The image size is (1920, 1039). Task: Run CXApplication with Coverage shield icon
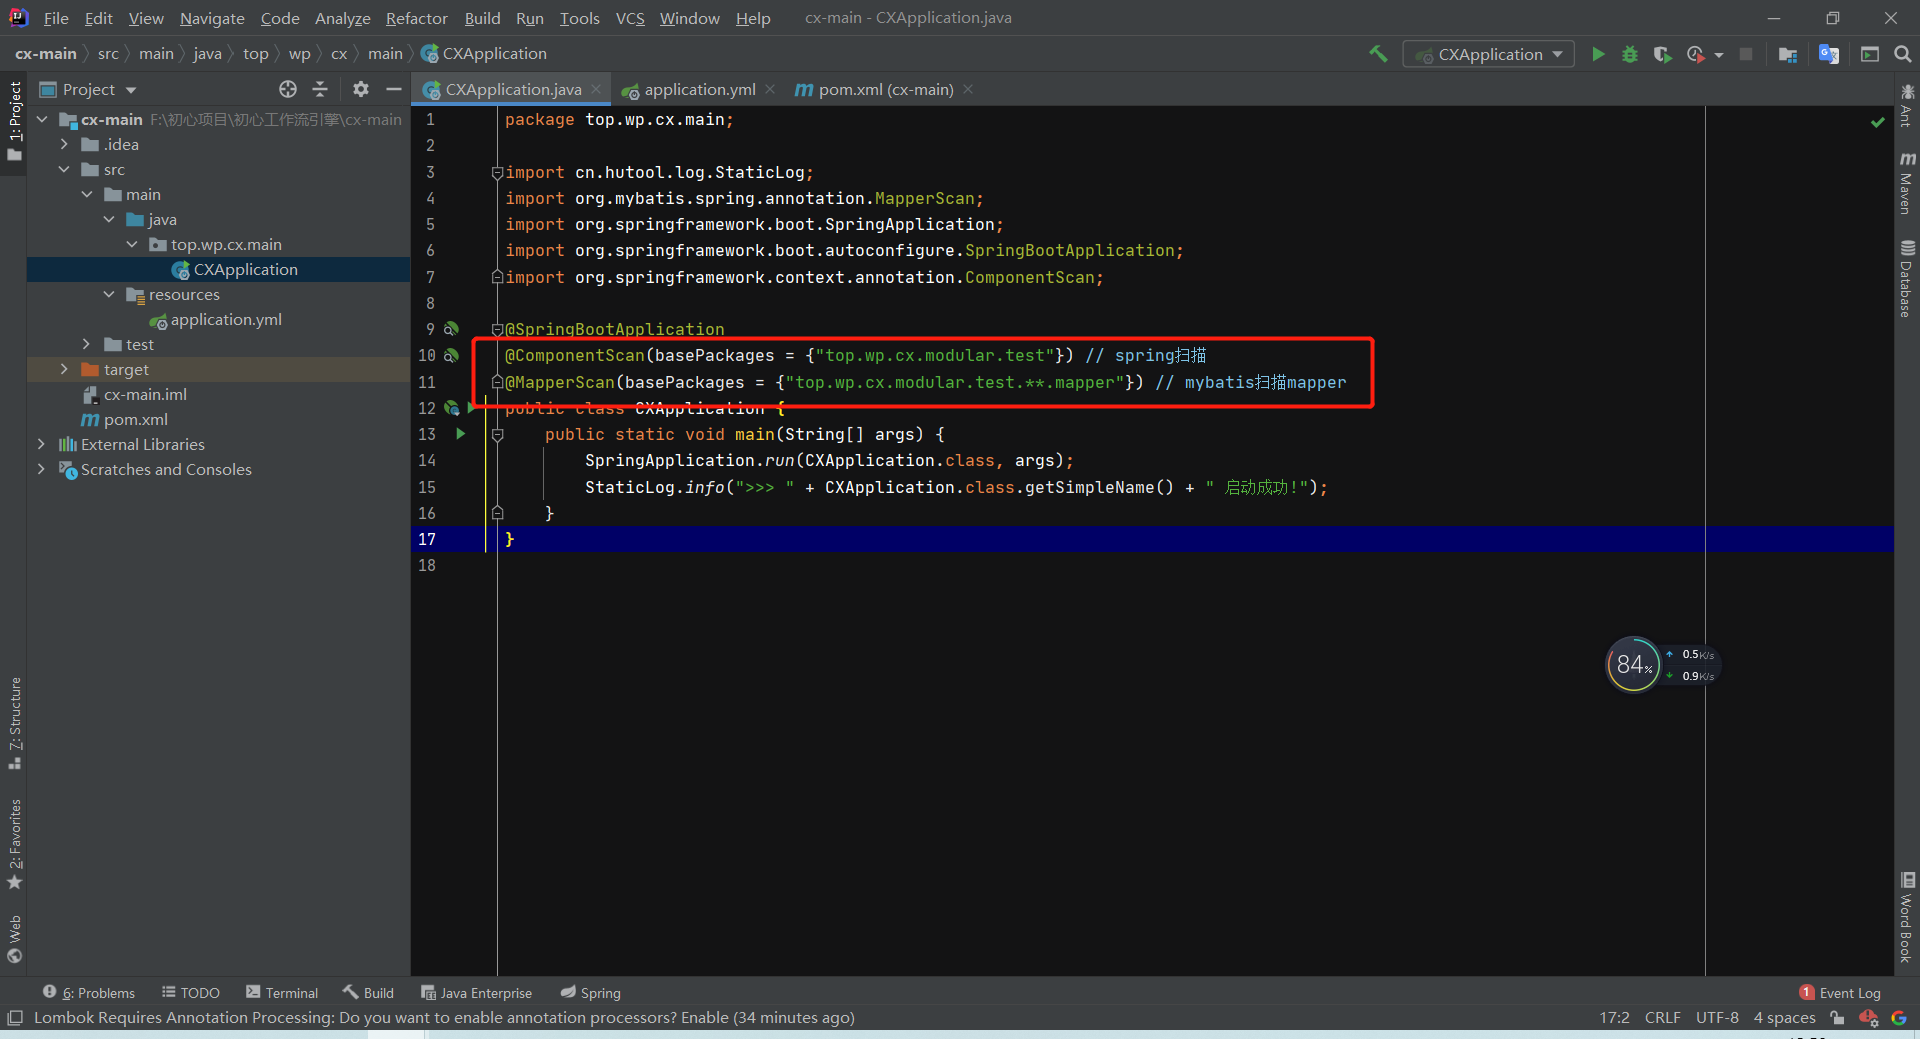(x=1663, y=54)
